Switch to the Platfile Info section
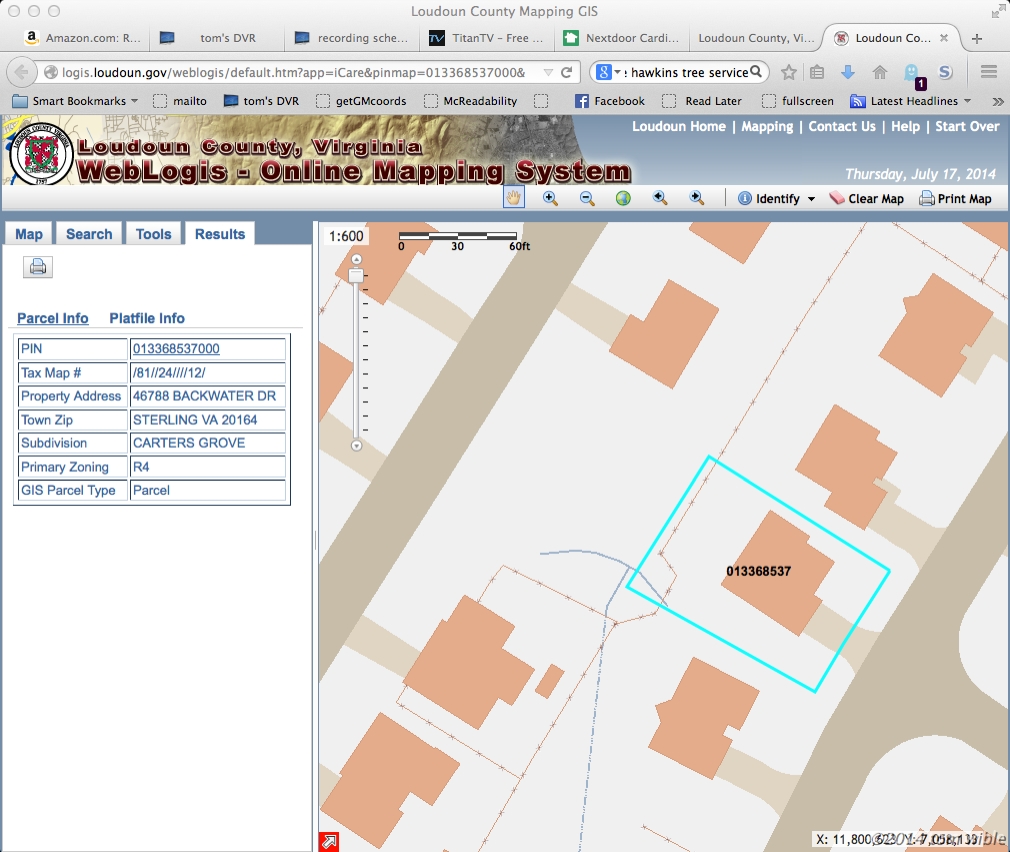1010x852 pixels. (x=147, y=318)
